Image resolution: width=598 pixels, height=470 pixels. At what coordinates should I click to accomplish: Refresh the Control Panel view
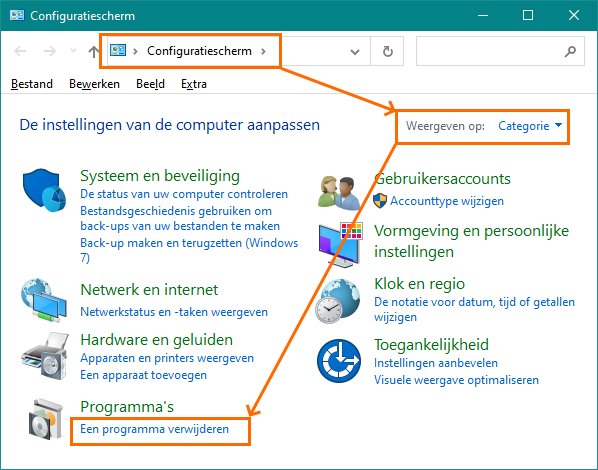coord(387,51)
